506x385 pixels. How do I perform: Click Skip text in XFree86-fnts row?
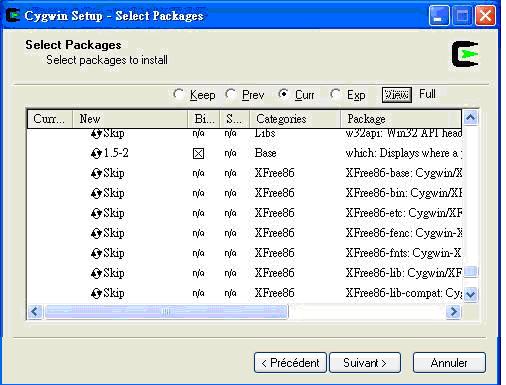[x=114, y=253]
